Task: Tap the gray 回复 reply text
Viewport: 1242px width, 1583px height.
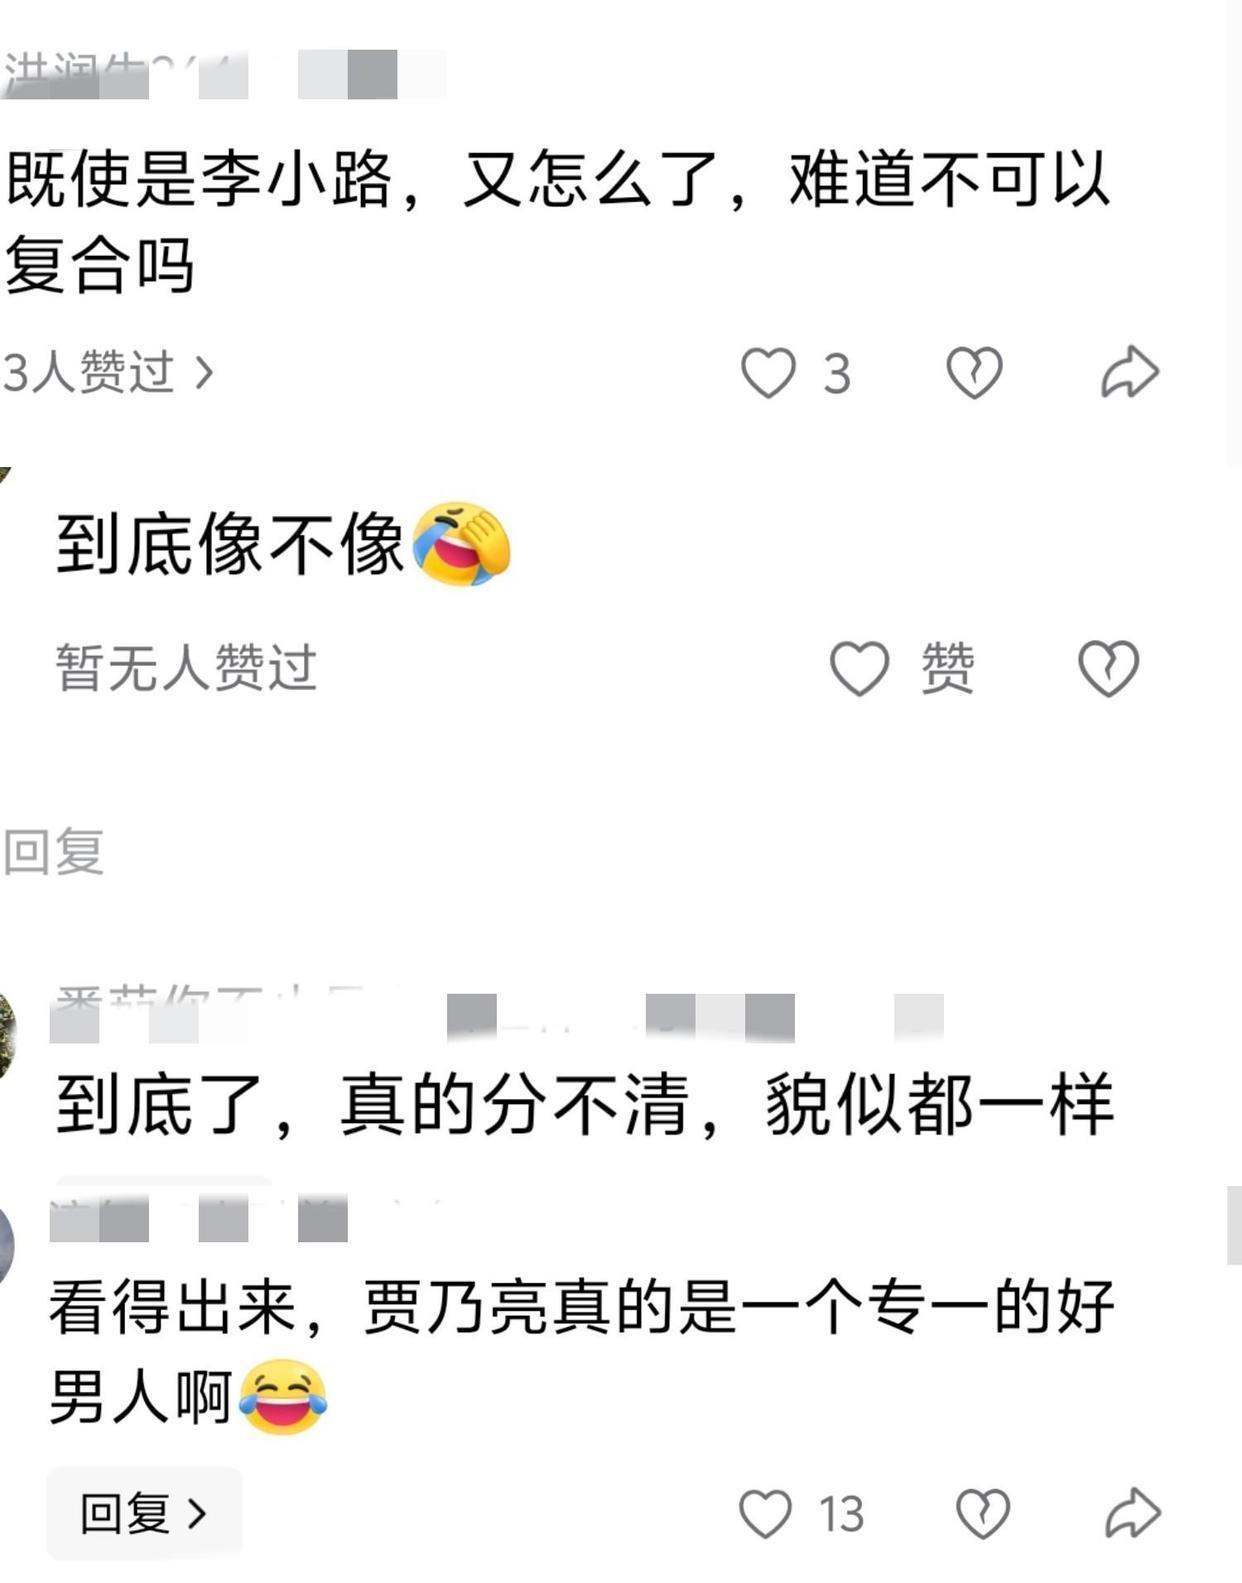Action: 53,852
